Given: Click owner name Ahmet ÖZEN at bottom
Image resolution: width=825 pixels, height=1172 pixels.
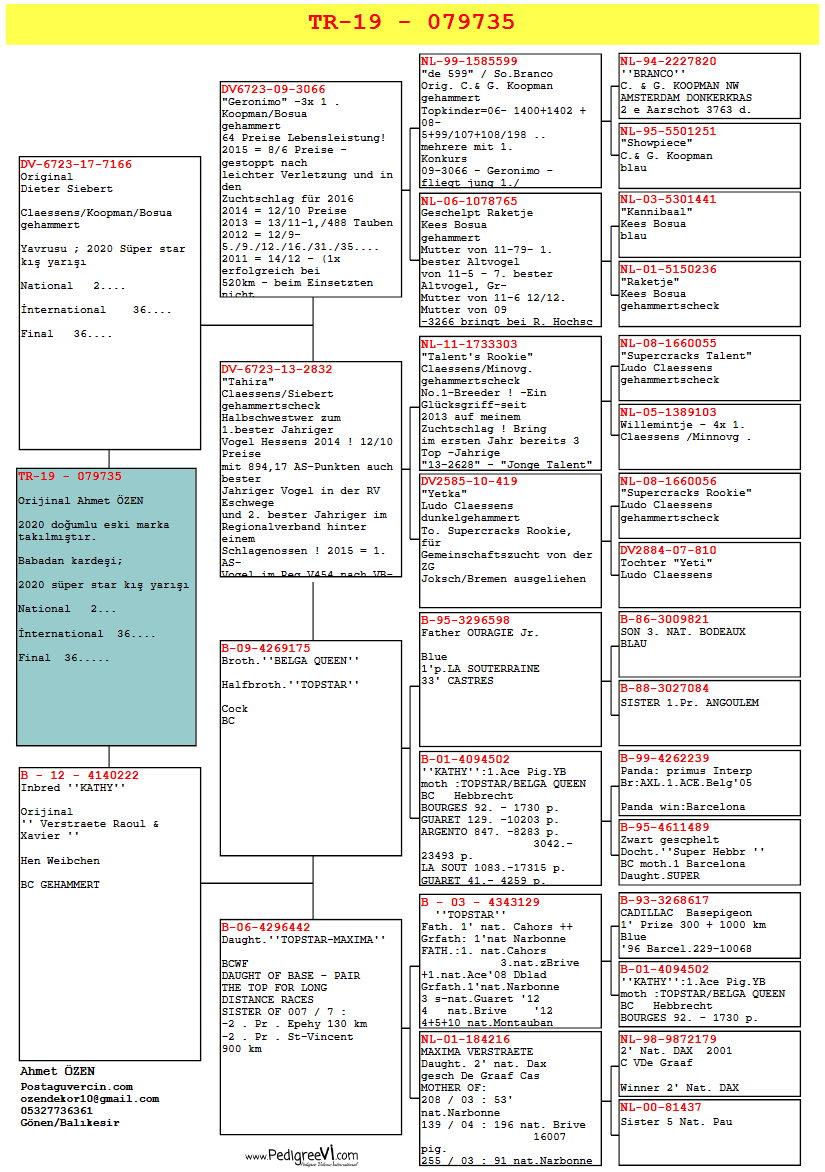Looking at the screenshot, I should pos(58,1071).
